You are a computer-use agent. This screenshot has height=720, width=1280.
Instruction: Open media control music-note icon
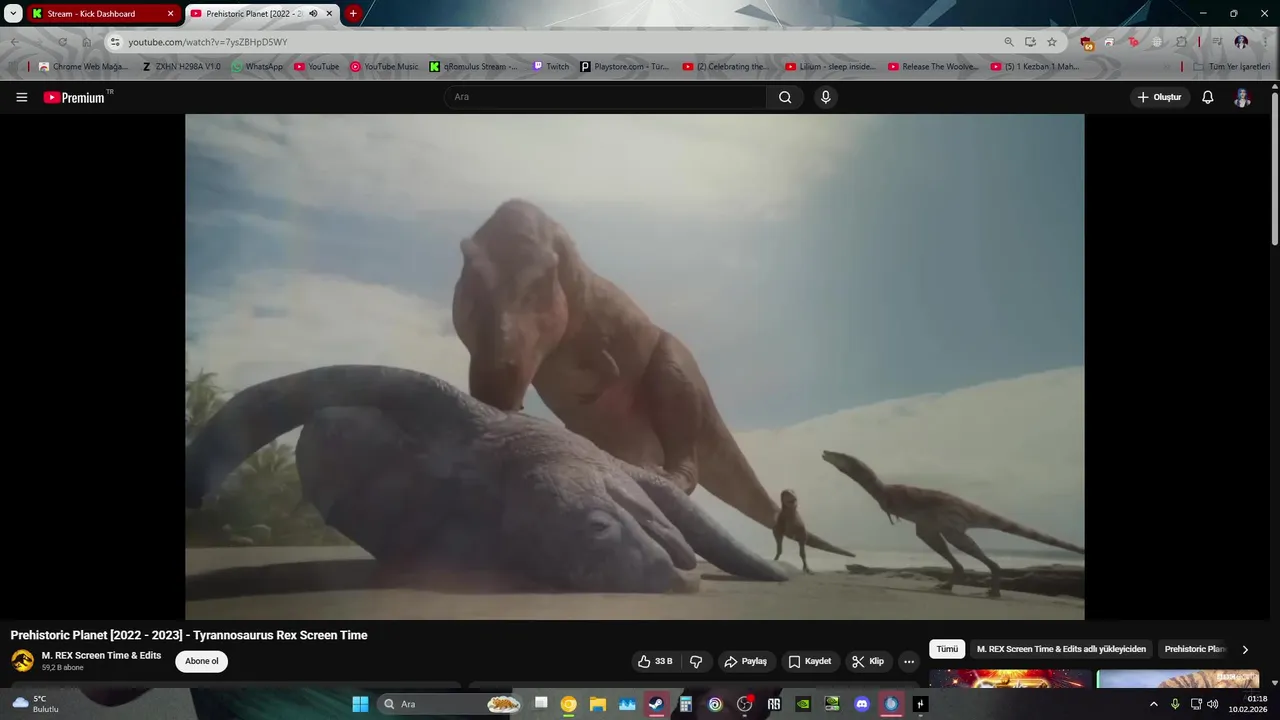(x=1217, y=42)
